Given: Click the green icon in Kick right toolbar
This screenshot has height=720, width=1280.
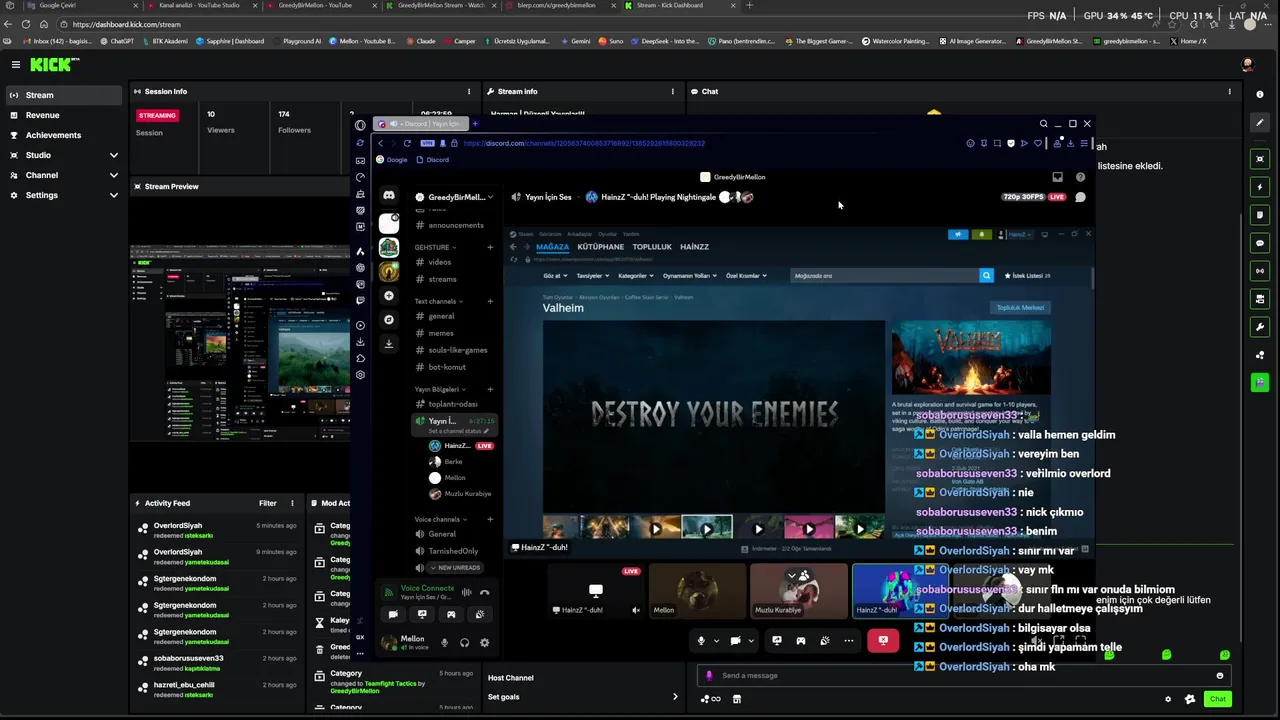Looking at the screenshot, I should click(1260, 382).
